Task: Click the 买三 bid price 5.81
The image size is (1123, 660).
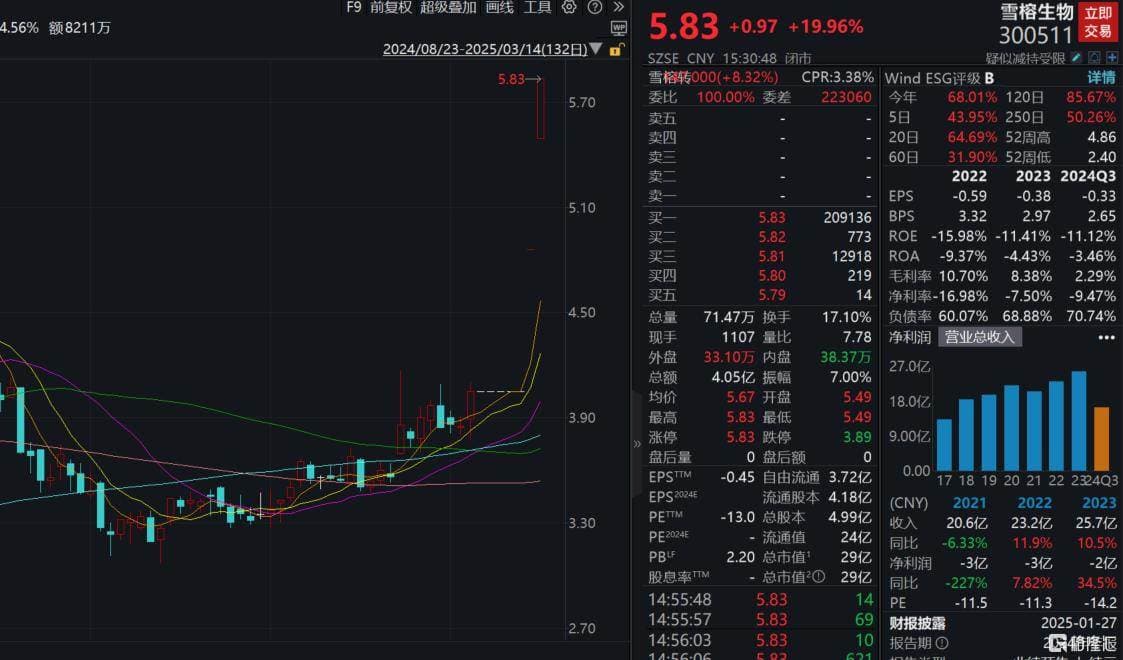Action: pos(772,256)
